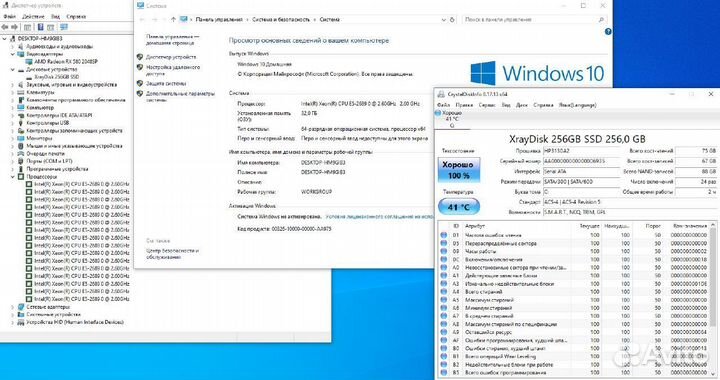Open the Диск menu in CrystalDiskInfo
Viewport: 720px width, 380px height.
pyautogui.click(x=522, y=105)
